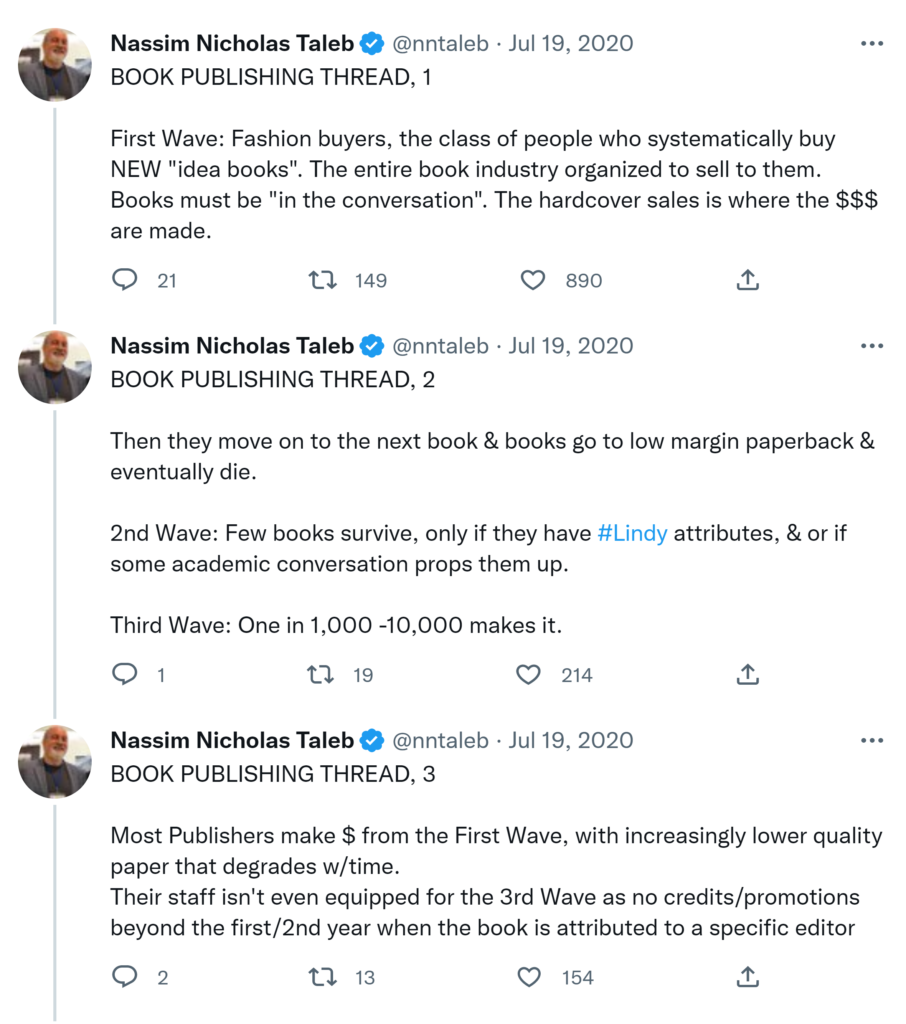The width and height of the screenshot is (906, 1024).
Task: Share the third thread tweet
Action: 747,977
